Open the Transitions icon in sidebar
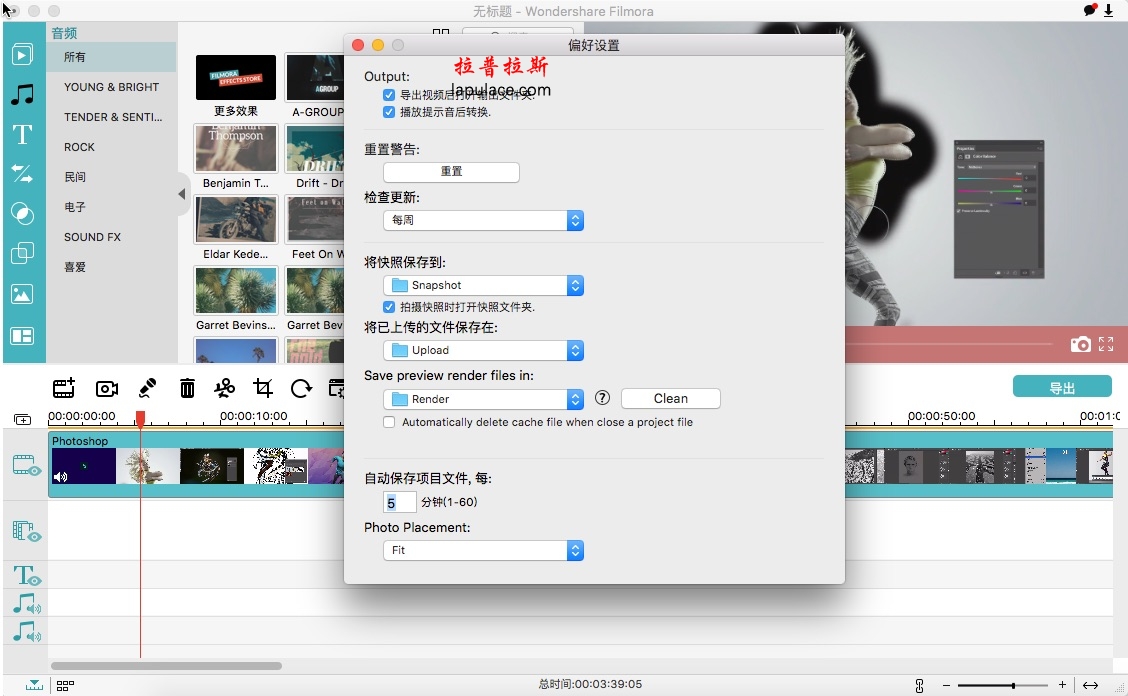 tap(22, 173)
